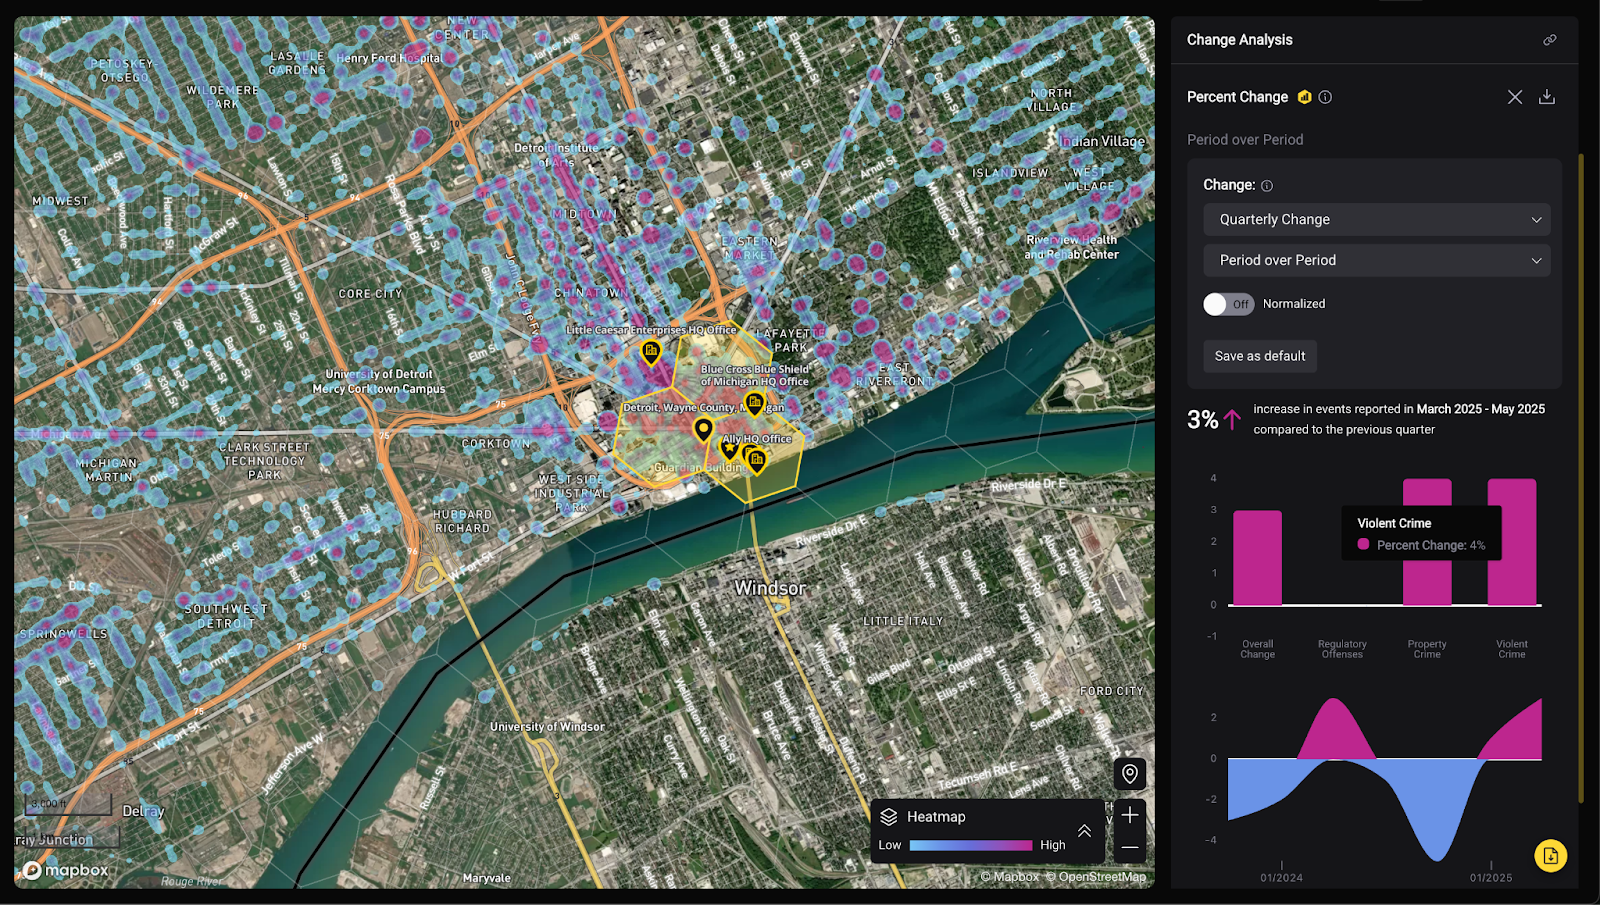
Task: Click the magenta upward arrow beside 3%
Action: pyautogui.click(x=1232, y=420)
